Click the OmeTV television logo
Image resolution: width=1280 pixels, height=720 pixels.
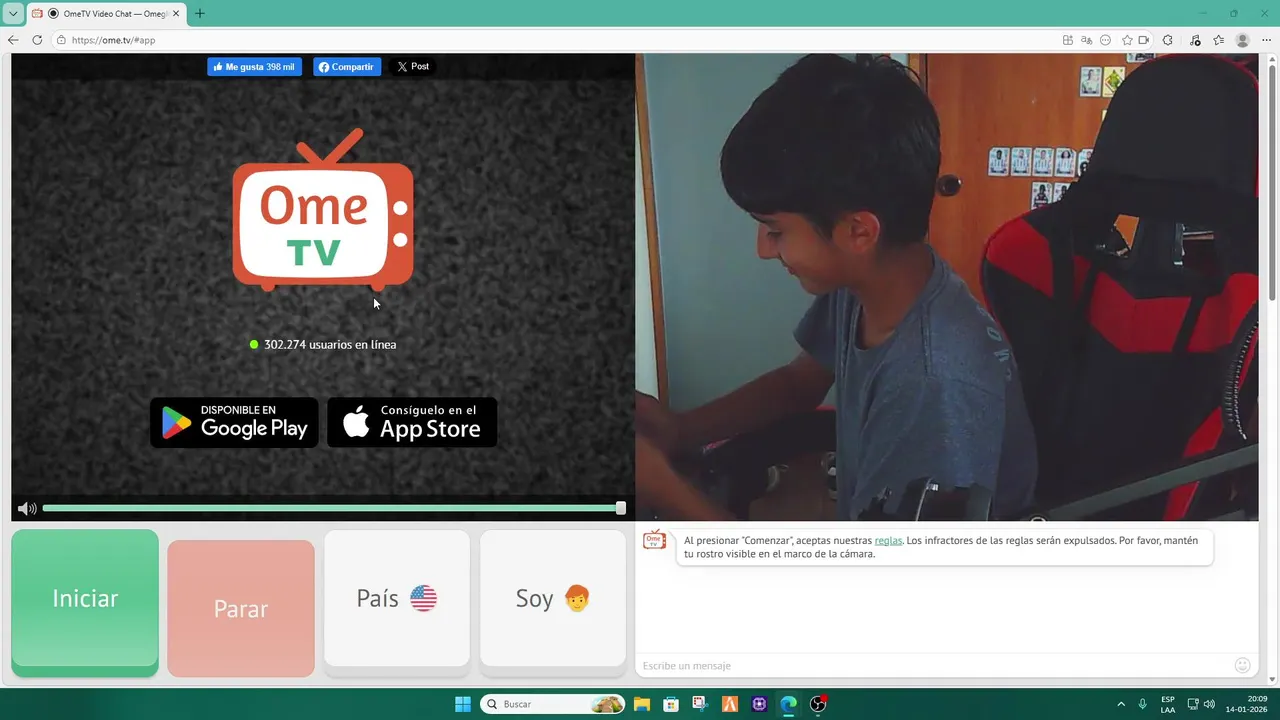point(323,211)
